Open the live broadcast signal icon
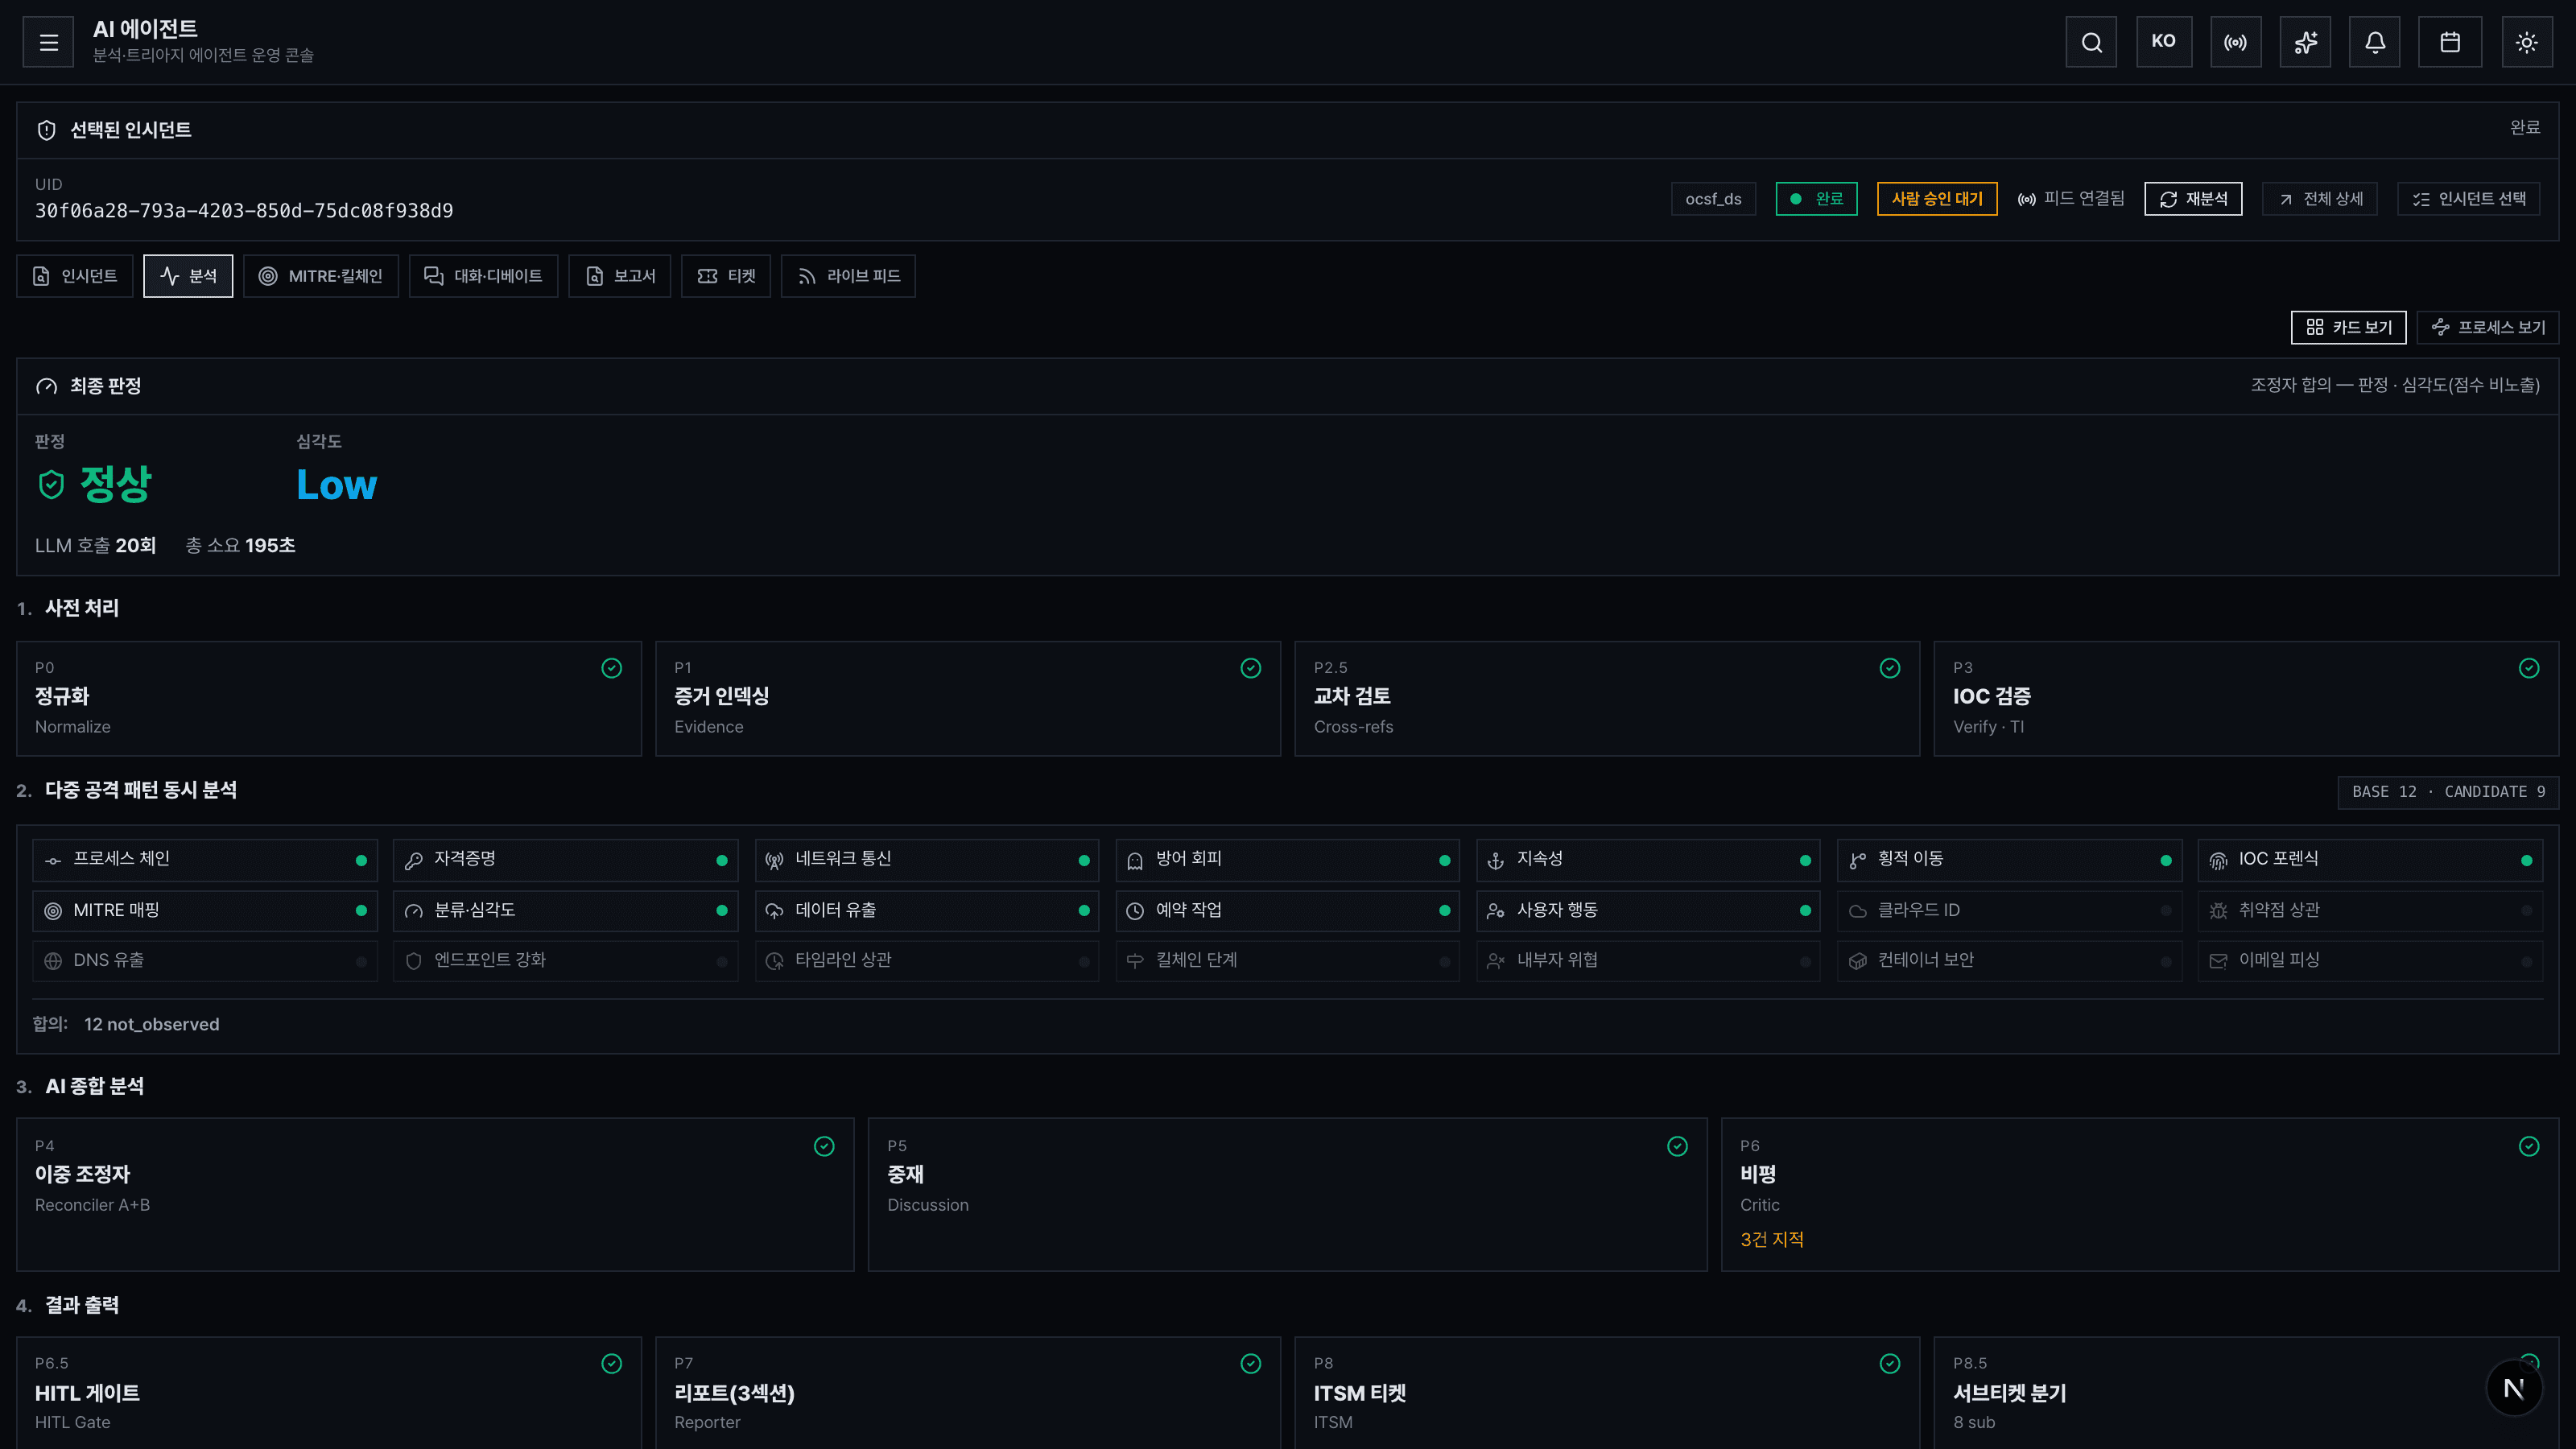The width and height of the screenshot is (2576, 1449). pos(2235,42)
